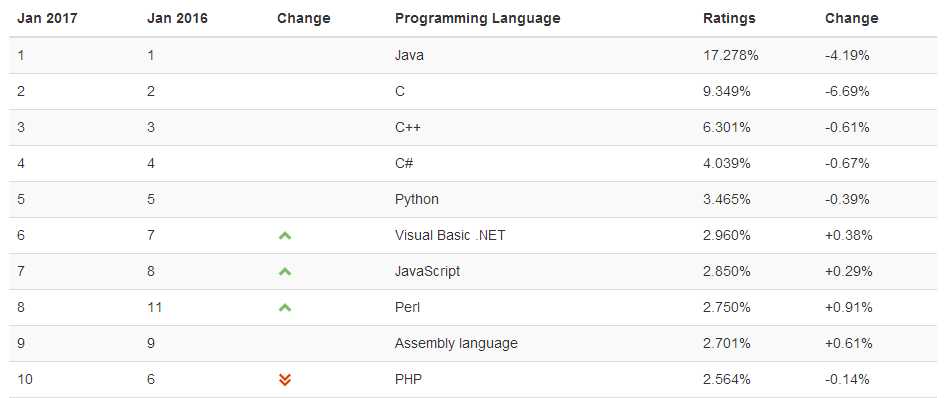Click the -6.69% change value for C
Viewport: 946px width, 398px height.
pyautogui.click(x=847, y=92)
